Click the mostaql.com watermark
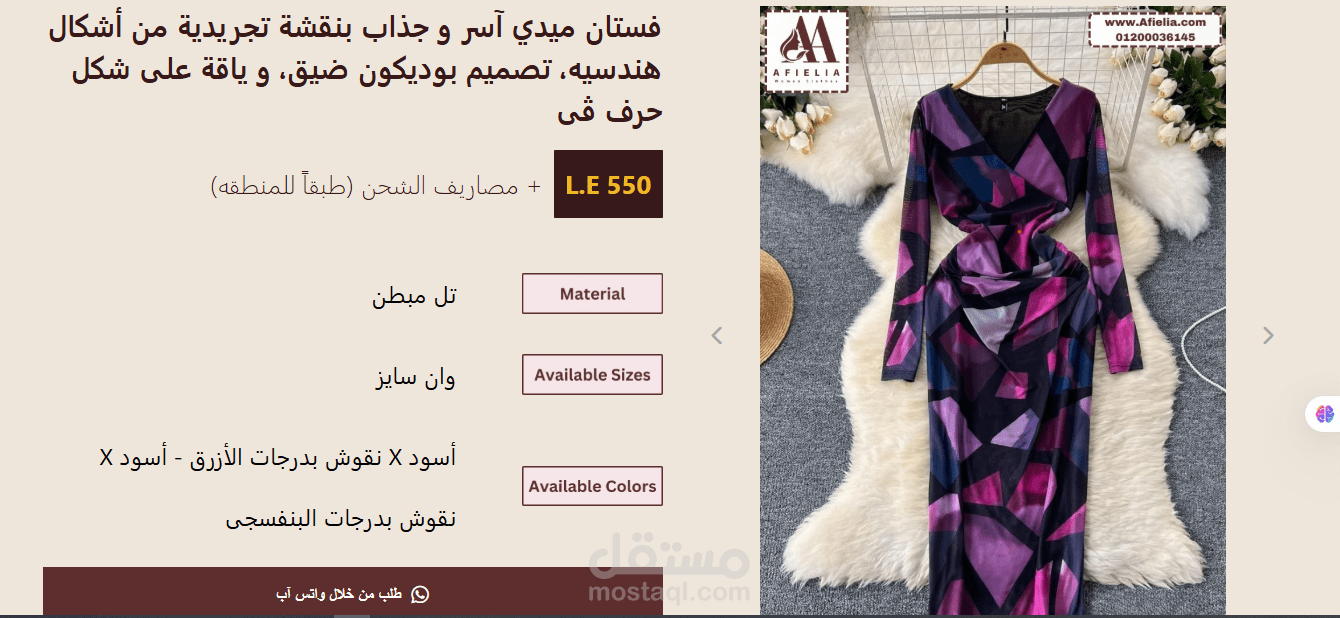This screenshot has width=1340, height=618. tap(668, 574)
